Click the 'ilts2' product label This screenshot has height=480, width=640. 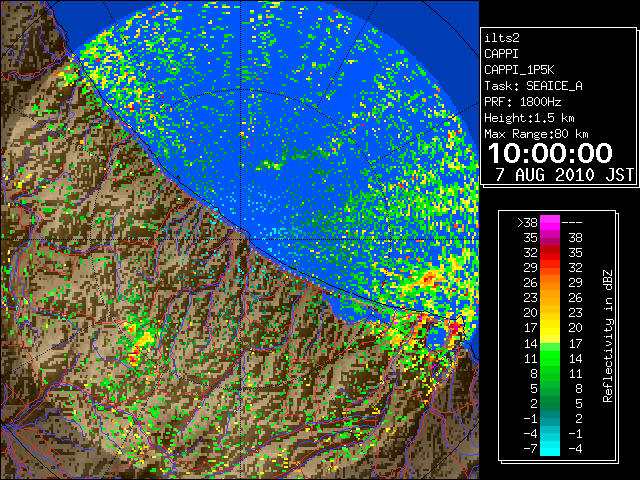point(502,38)
